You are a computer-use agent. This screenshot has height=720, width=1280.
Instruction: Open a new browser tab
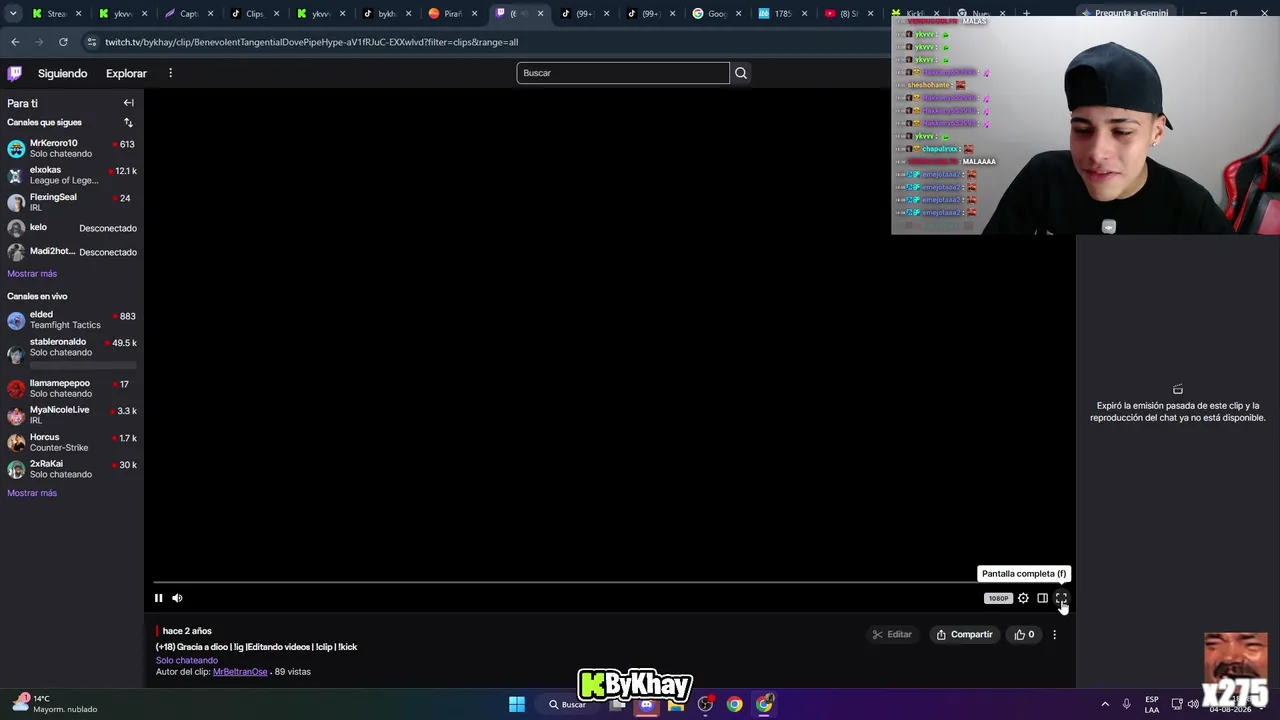1026,14
